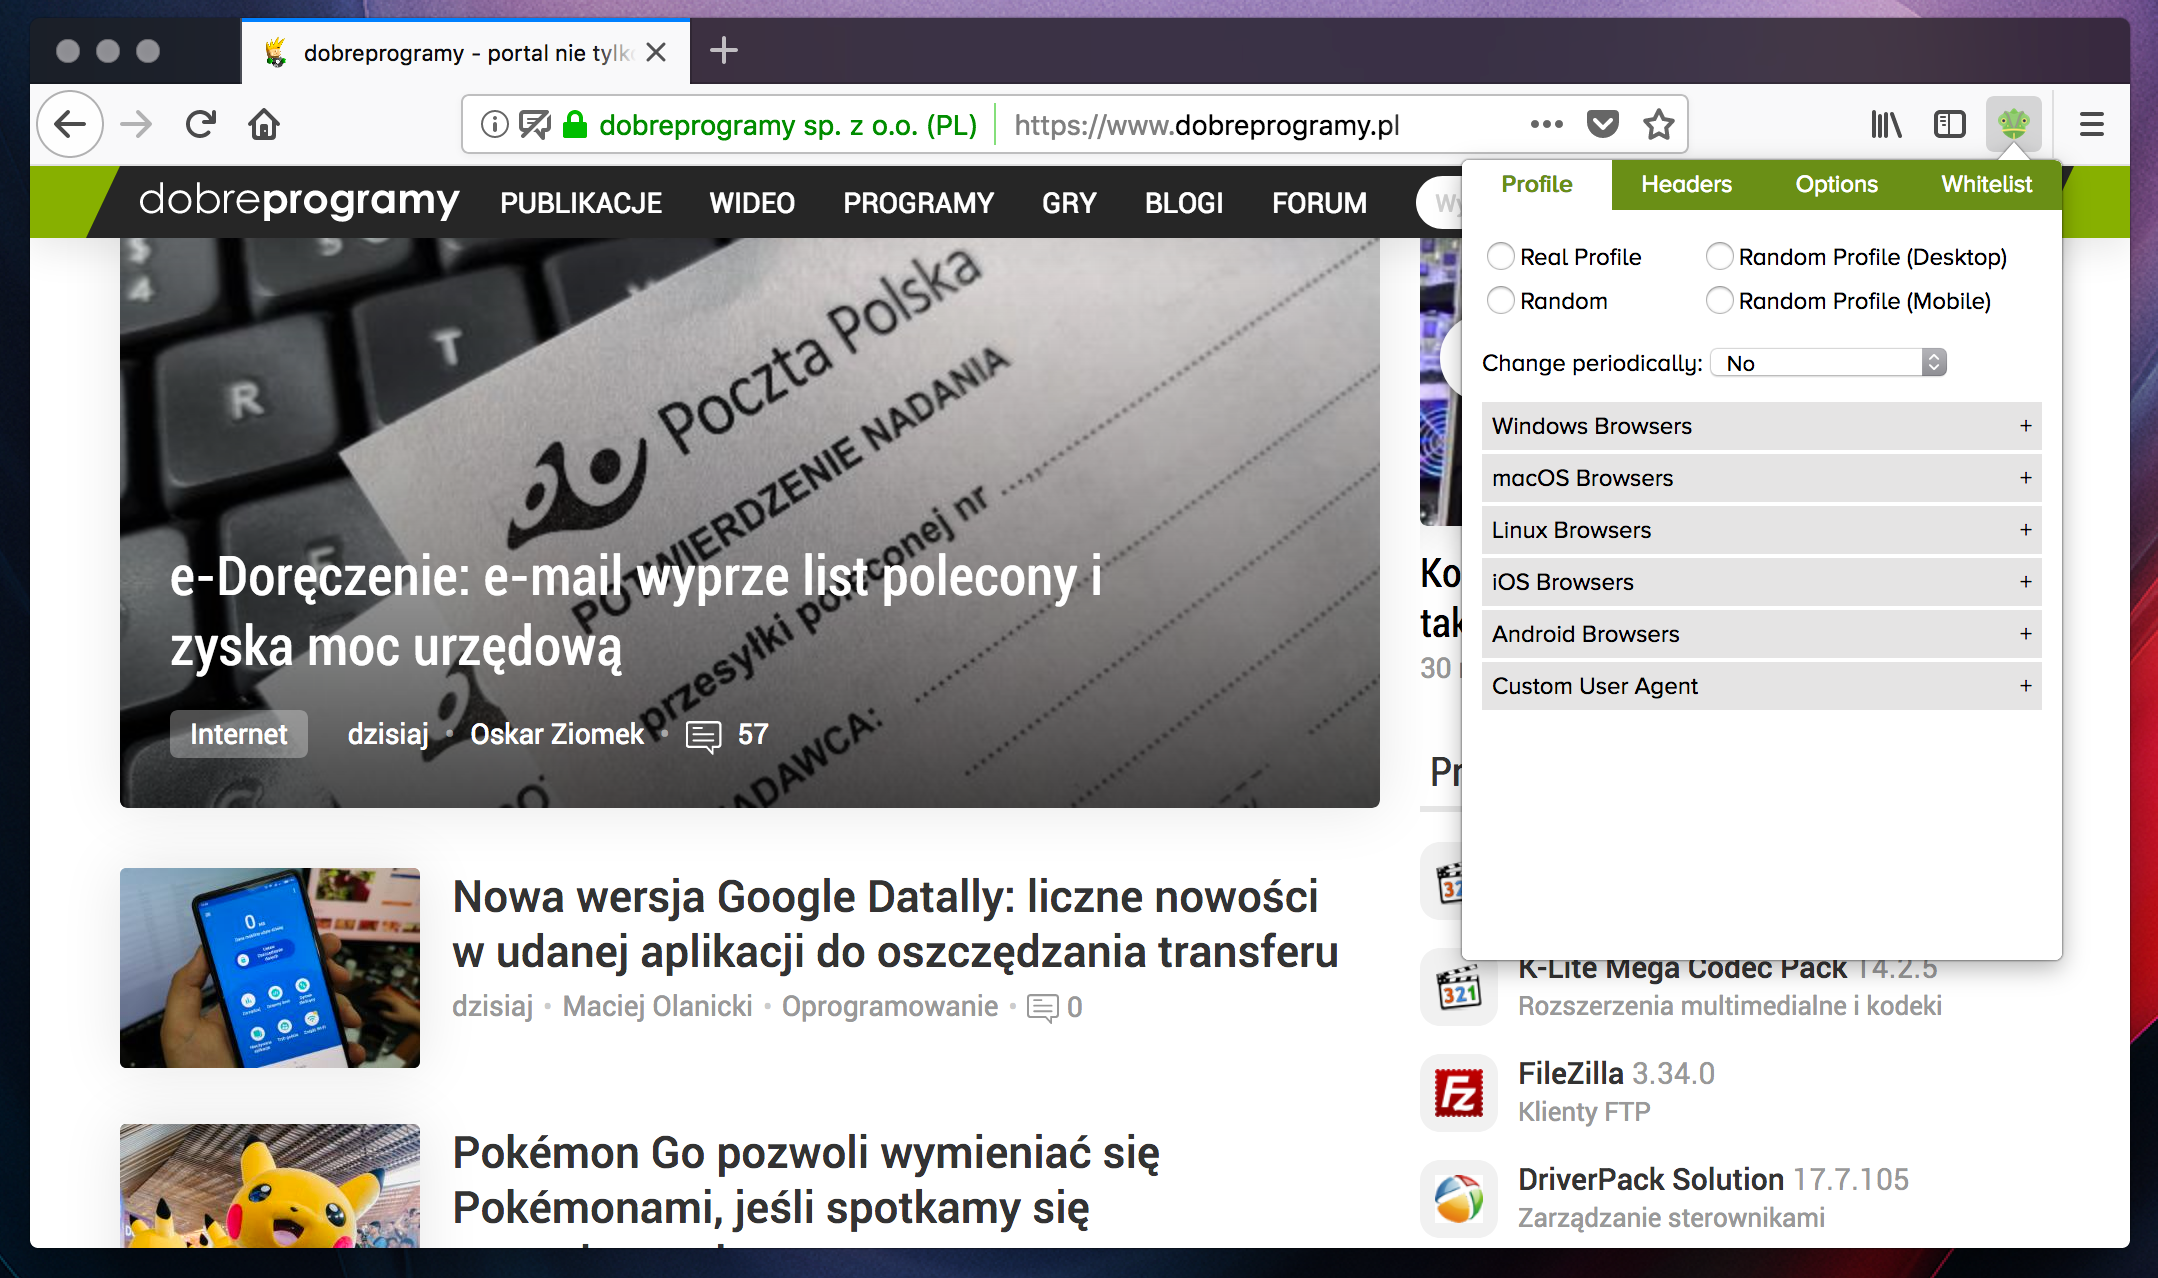Screen dimensions: 2158x1278
Task: Switch to the Headers tab
Action: click(x=1687, y=185)
